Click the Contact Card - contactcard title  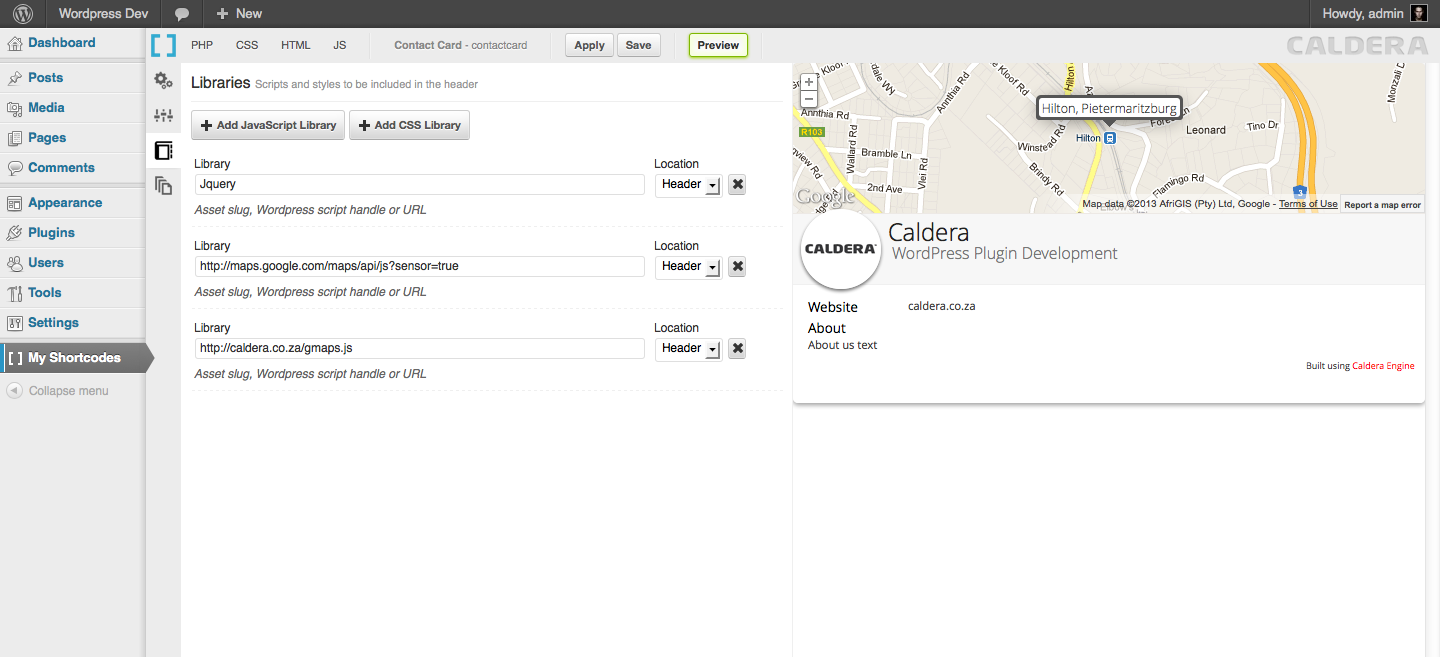pyautogui.click(x=460, y=45)
